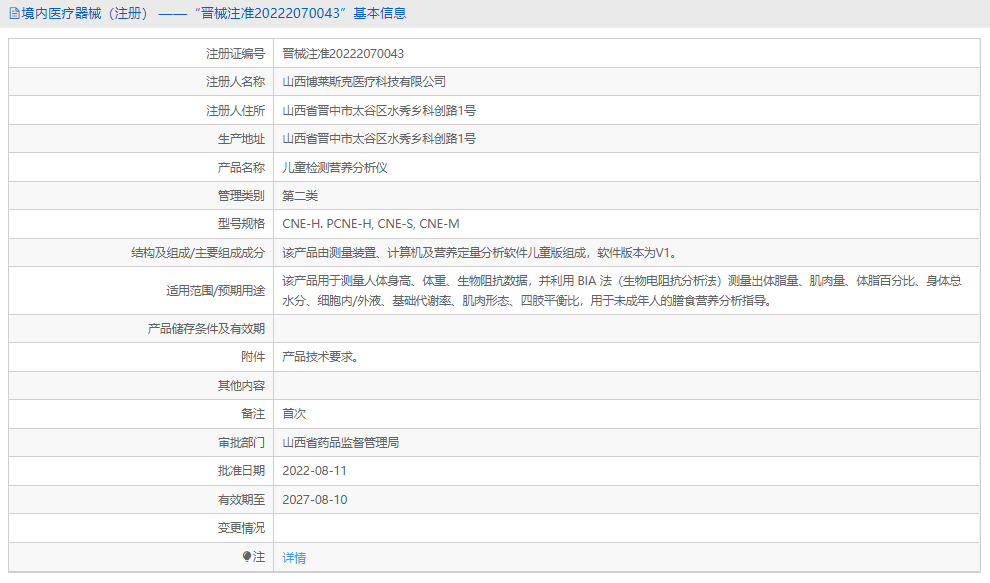The image size is (990, 583).
Task: Click the 审批部门 label
Action: click(x=241, y=443)
